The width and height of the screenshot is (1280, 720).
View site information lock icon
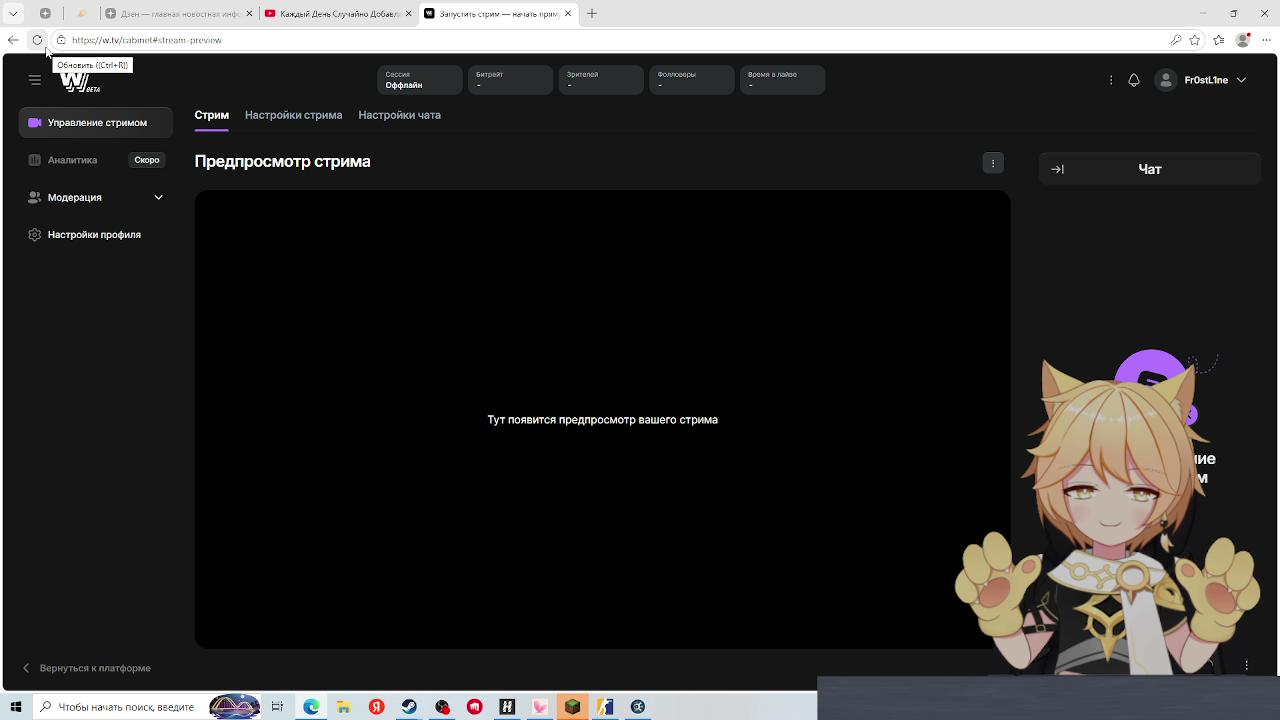point(61,40)
